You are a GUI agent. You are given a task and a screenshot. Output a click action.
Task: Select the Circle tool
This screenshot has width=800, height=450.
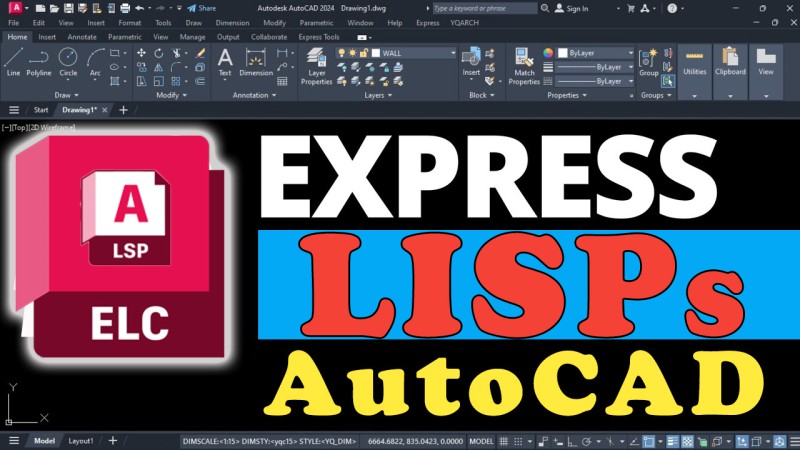(68, 62)
